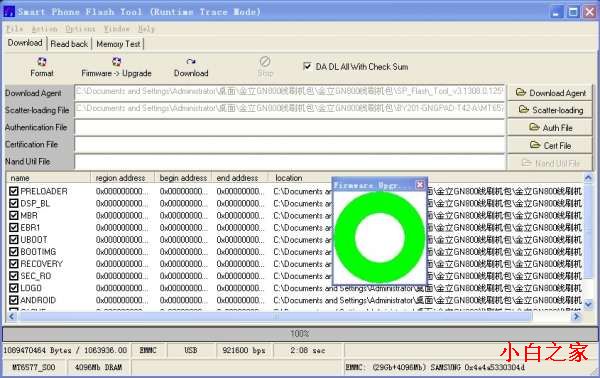Click the Scatter-loading browse button
The height and width of the screenshot is (378, 600).
[550, 110]
